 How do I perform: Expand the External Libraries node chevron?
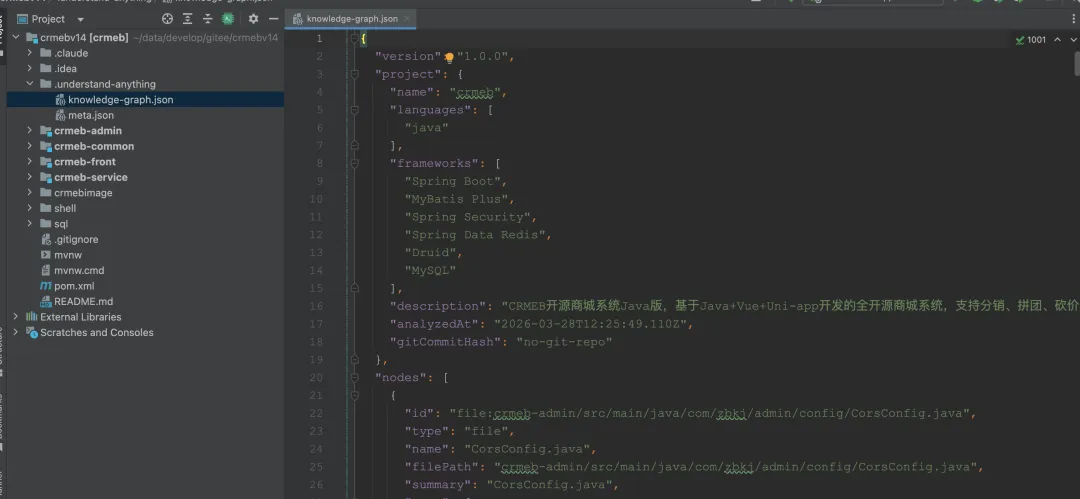click(16, 316)
